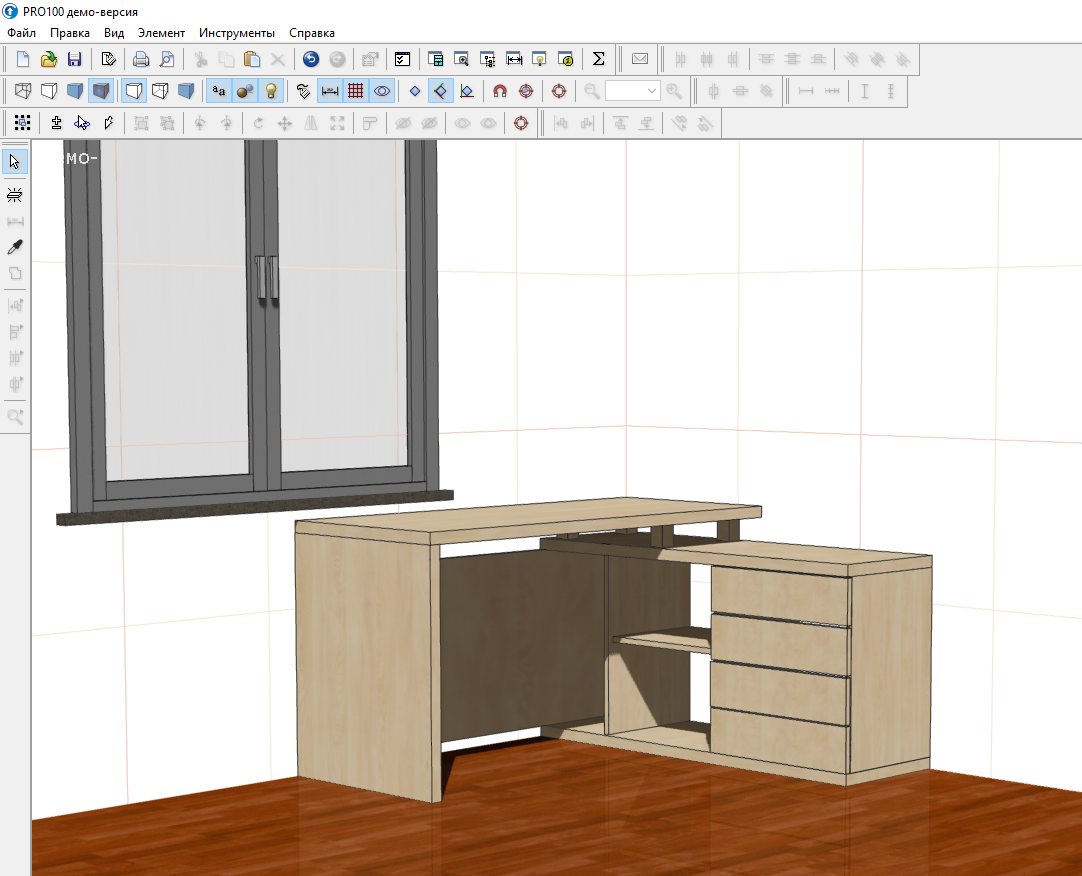Viewport: 1082px width, 876px height.
Task: Open the materials library window icon
Action: (x=435, y=59)
